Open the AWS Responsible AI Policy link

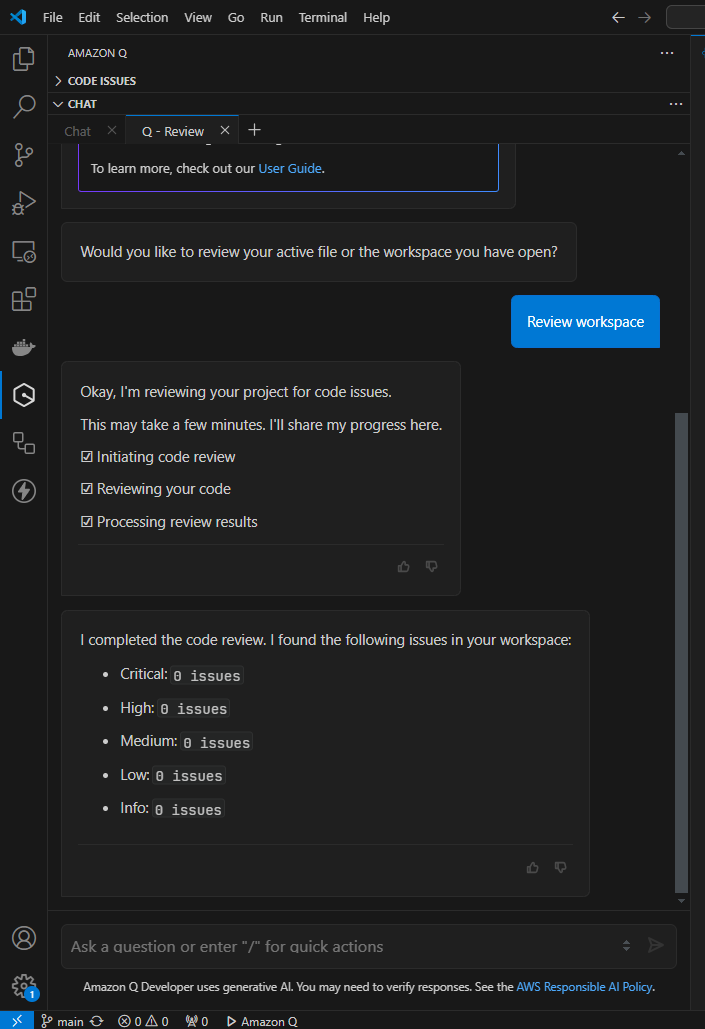(x=584, y=987)
